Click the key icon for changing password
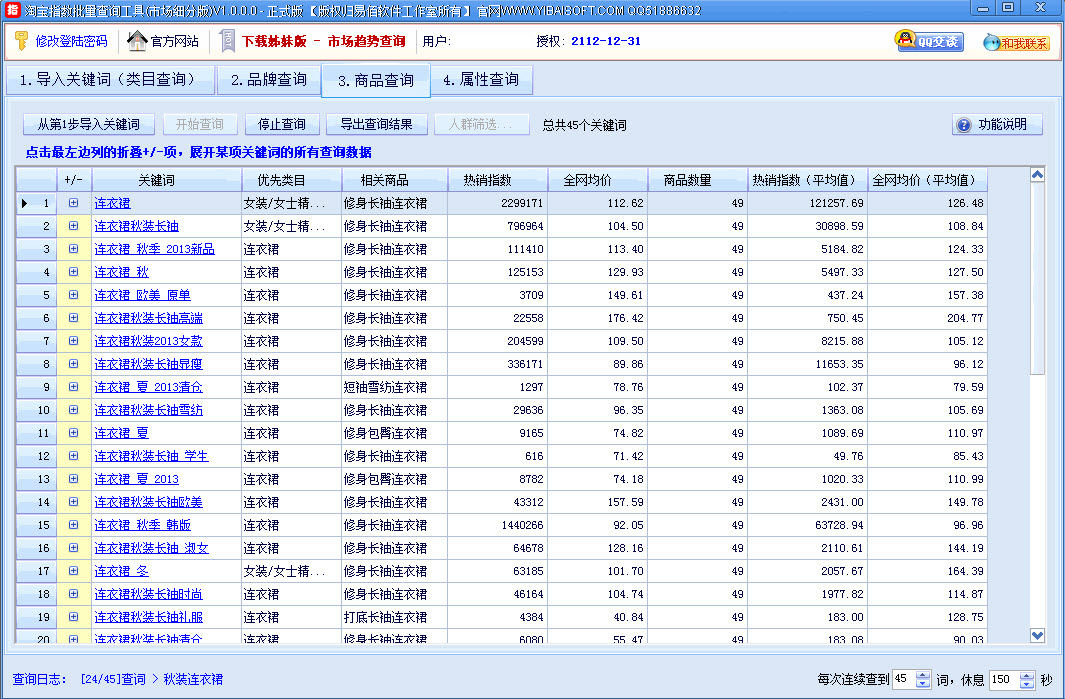1065x699 pixels. tap(21, 41)
